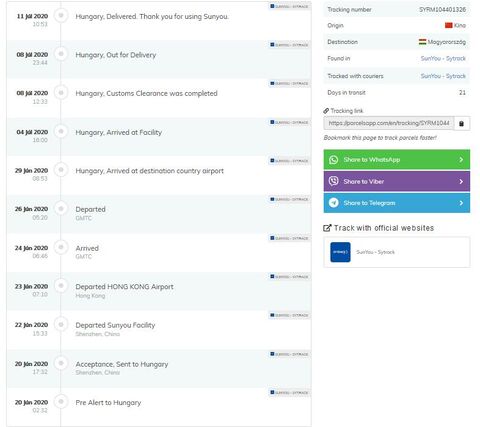Viewport: 480px width, 427px height.
Task: Click the timeline marker for 11 Jul 2020 Delivered
Action: pyautogui.click(x=61, y=15)
